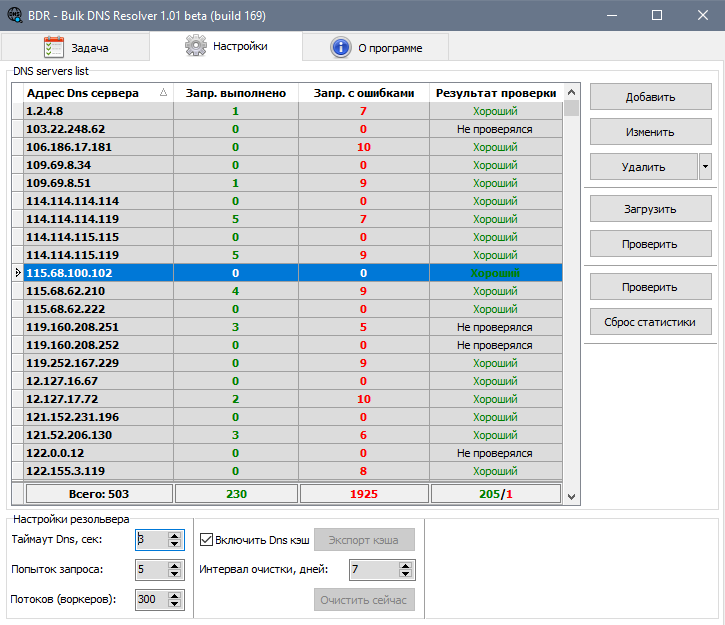Click the BDR application icon in title bar
The height and width of the screenshot is (625, 725).
[14, 15]
